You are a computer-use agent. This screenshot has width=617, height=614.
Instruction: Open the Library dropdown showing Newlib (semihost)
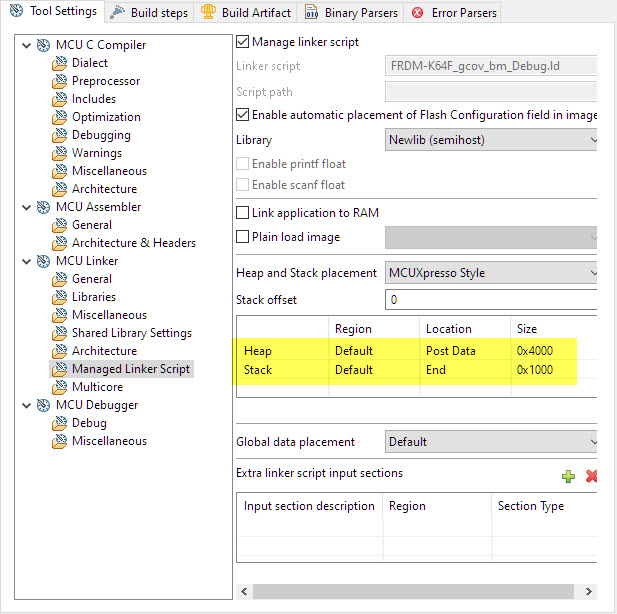pos(491,140)
